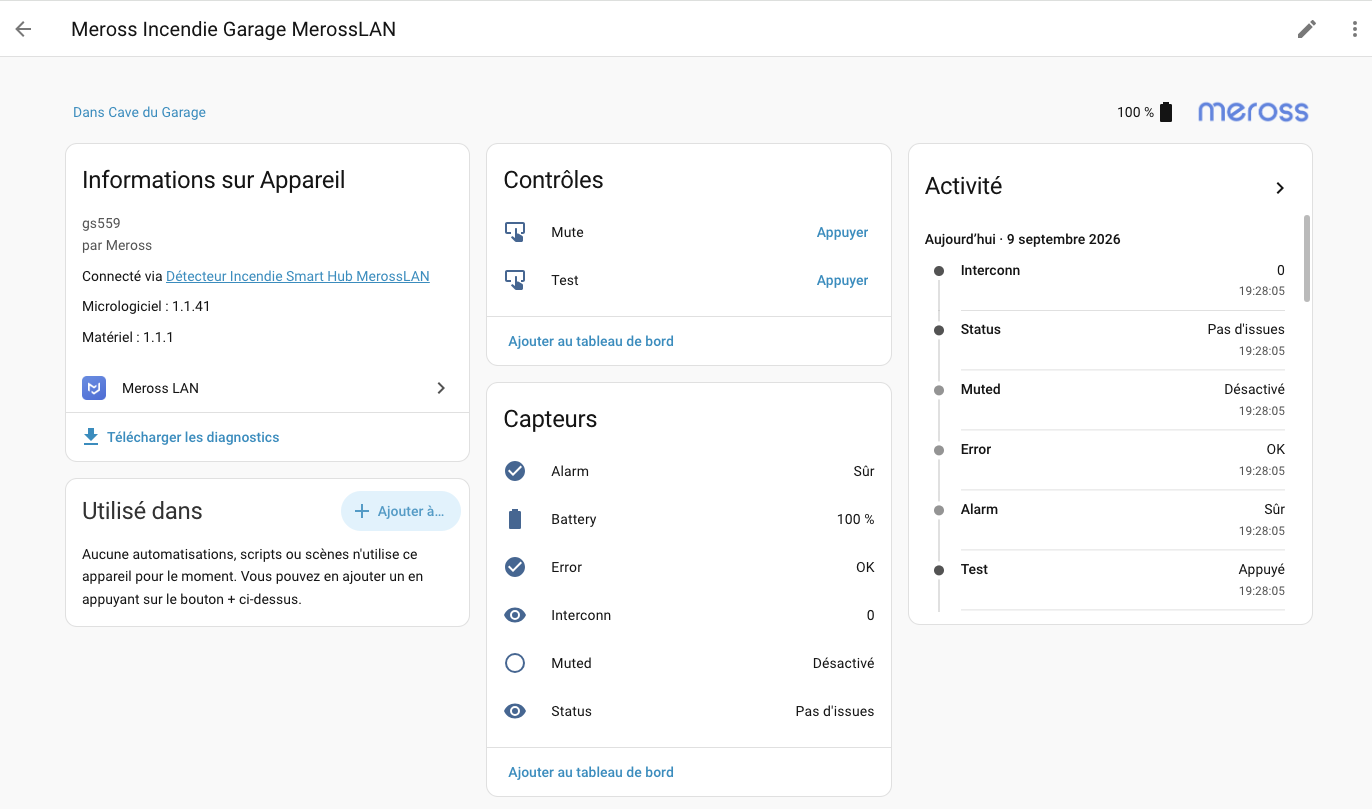Click the par Meross manufacturer text
The image size is (1372, 809).
pos(117,245)
